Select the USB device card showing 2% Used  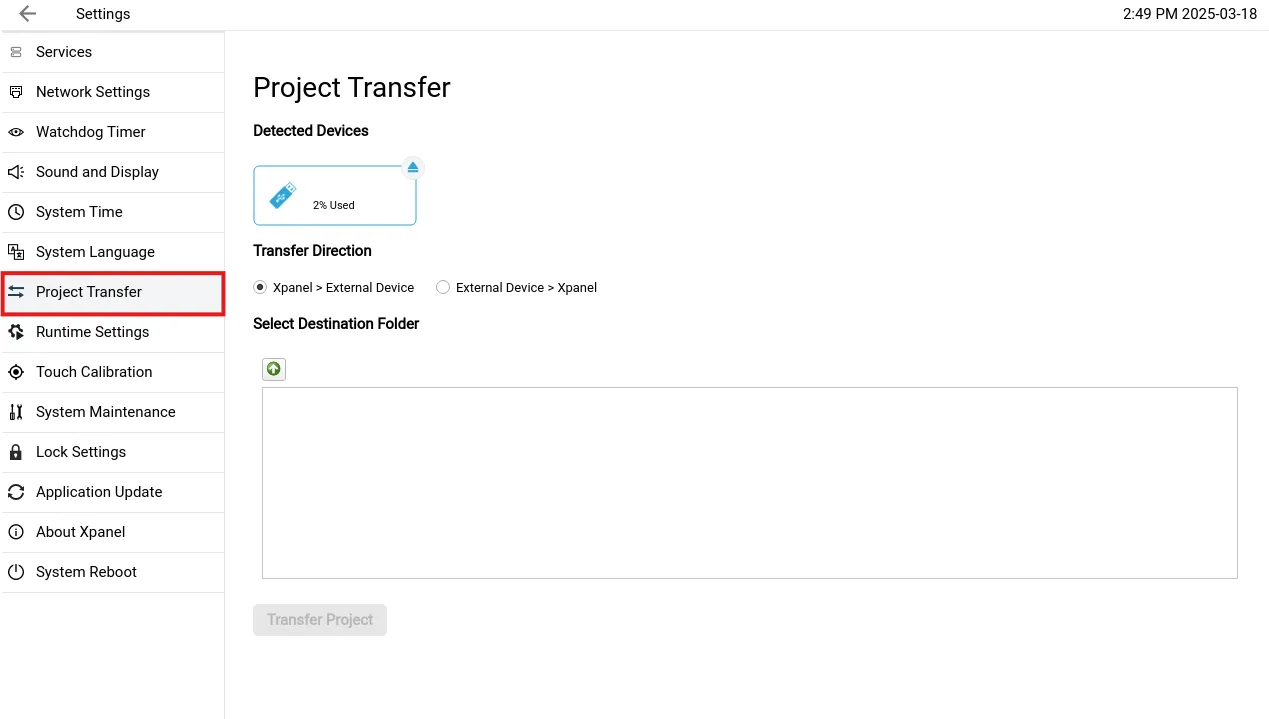pos(334,196)
